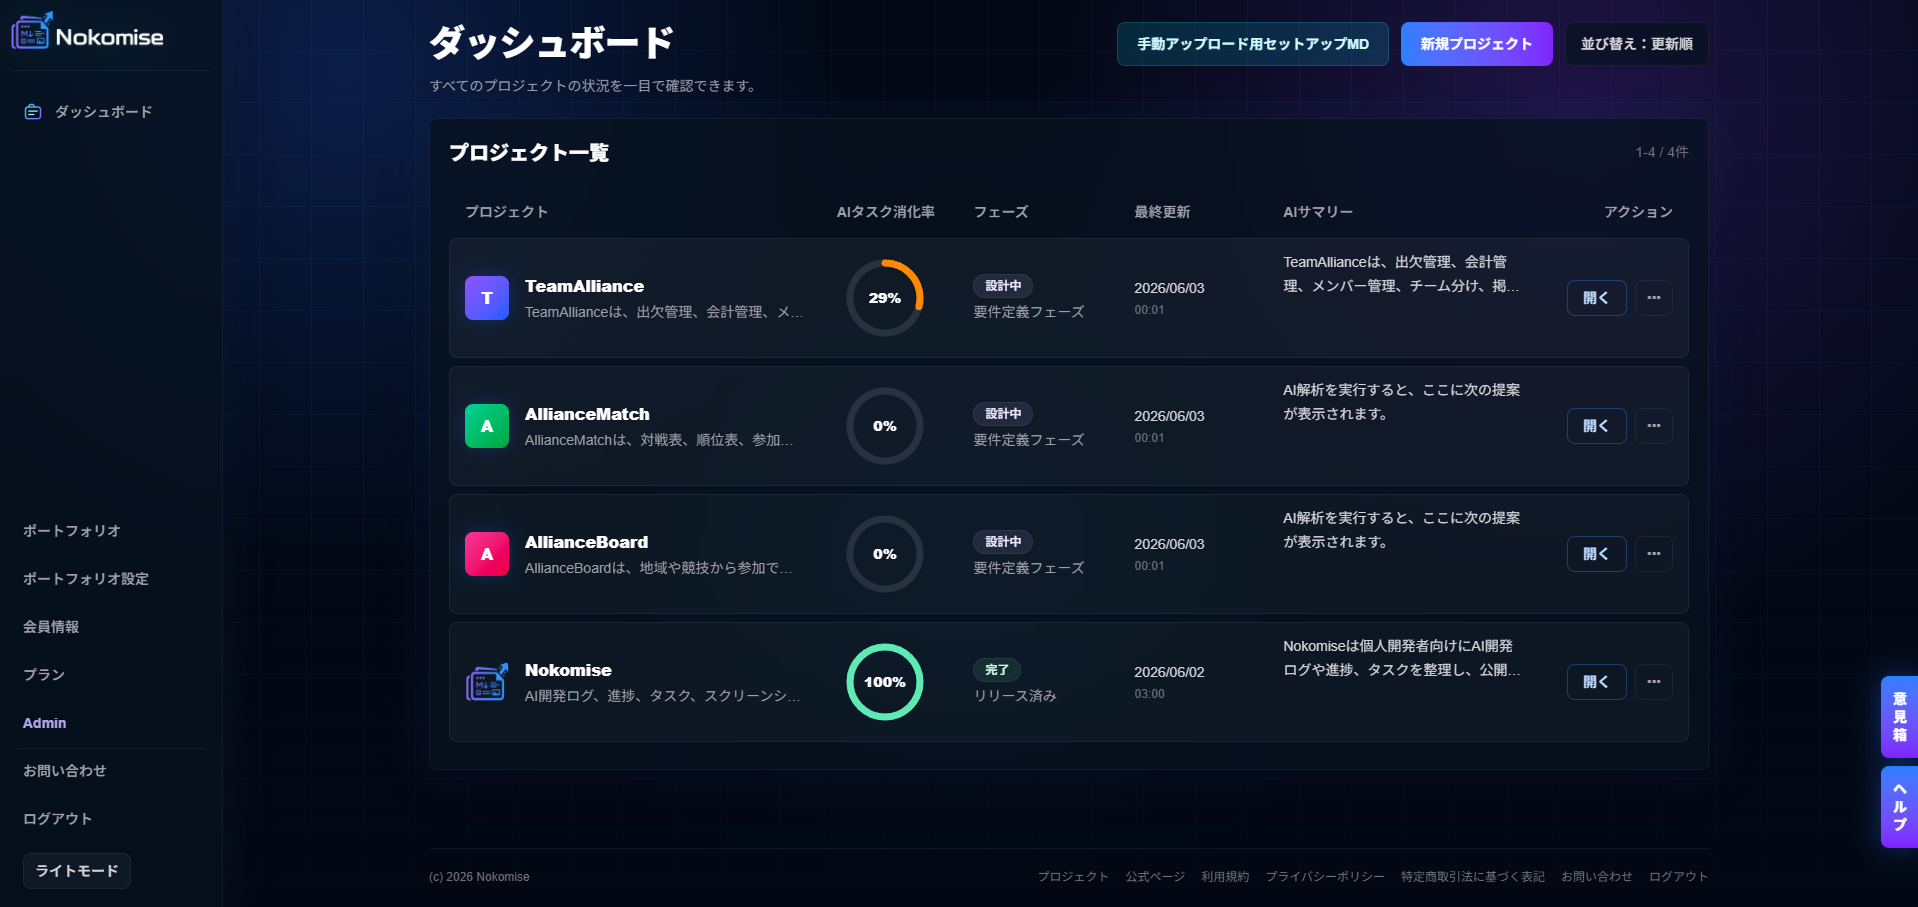The width and height of the screenshot is (1918, 907).
Task: Open more actions menu for AllianceBoard
Action: [1654, 554]
